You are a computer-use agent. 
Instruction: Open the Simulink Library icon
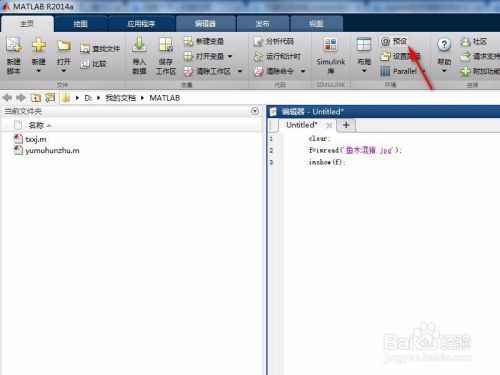[x=331, y=45]
